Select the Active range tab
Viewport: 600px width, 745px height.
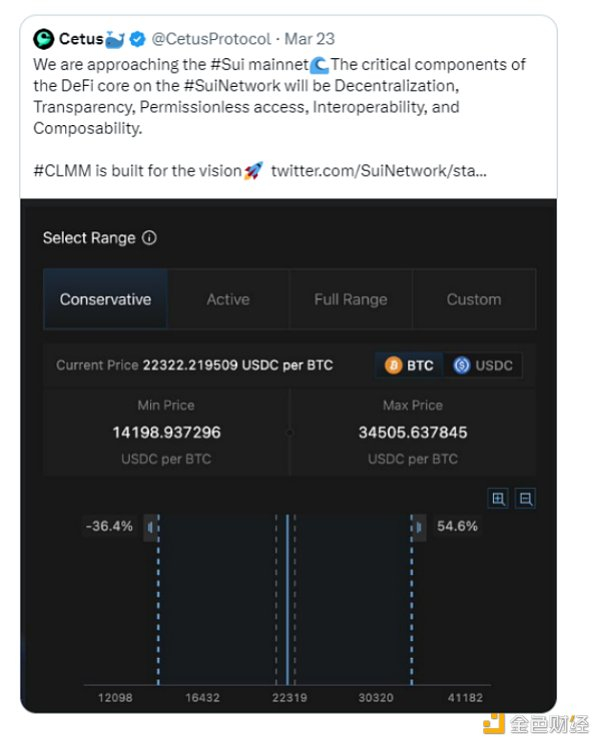[x=228, y=299]
